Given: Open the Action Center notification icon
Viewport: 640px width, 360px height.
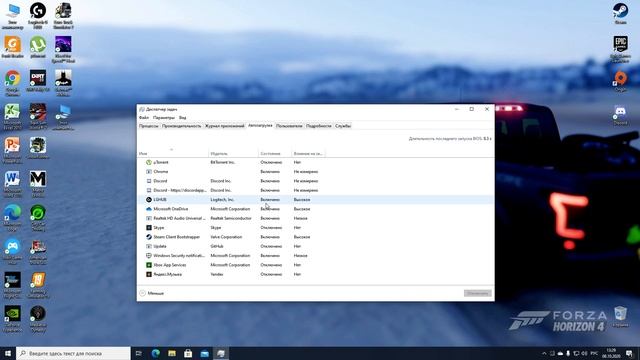Looking at the screenshot, I should tap(629, 353).
